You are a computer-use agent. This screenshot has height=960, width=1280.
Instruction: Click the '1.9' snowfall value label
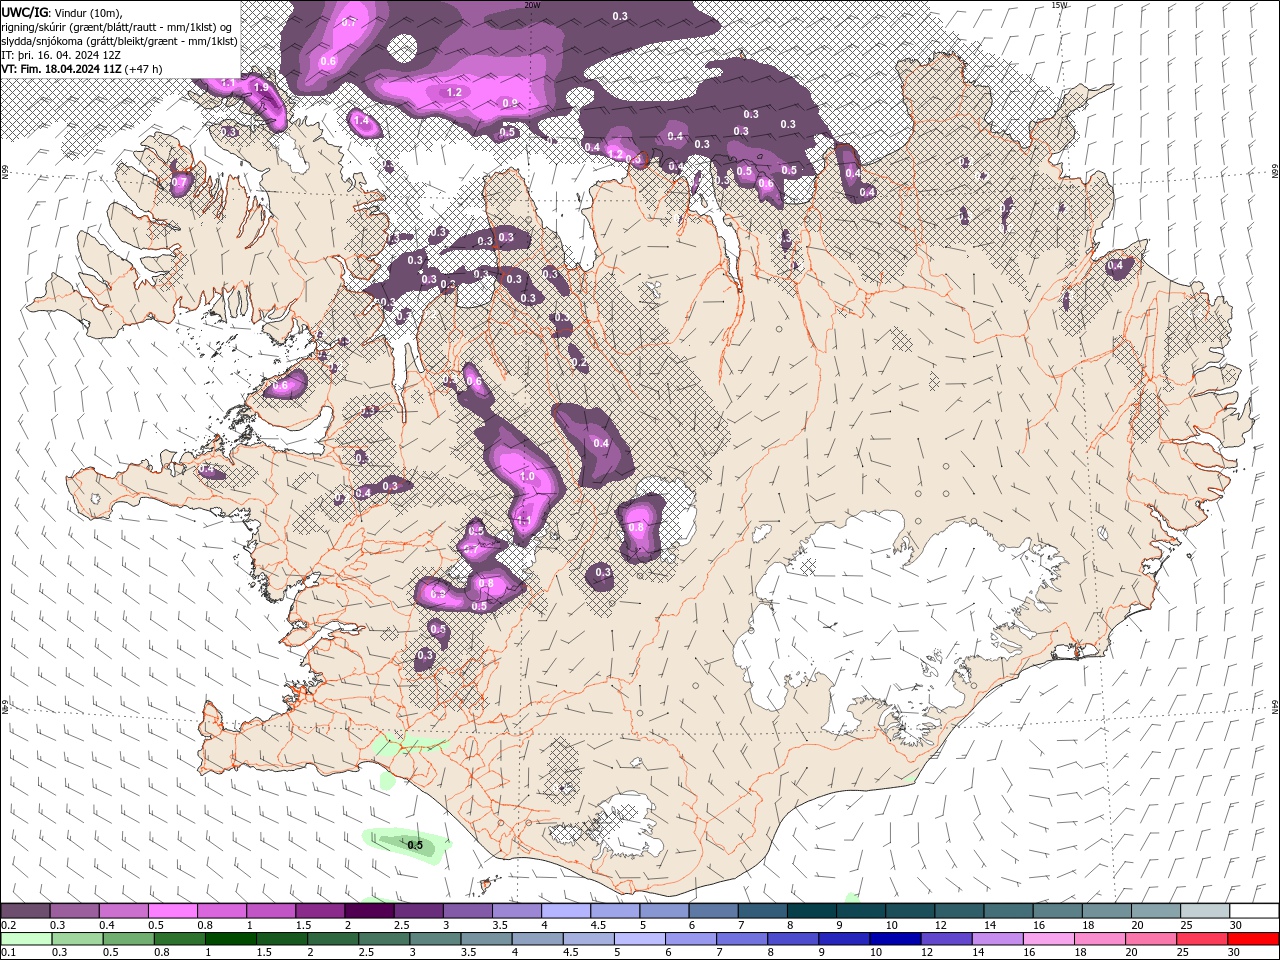click(x=261, y=88)
